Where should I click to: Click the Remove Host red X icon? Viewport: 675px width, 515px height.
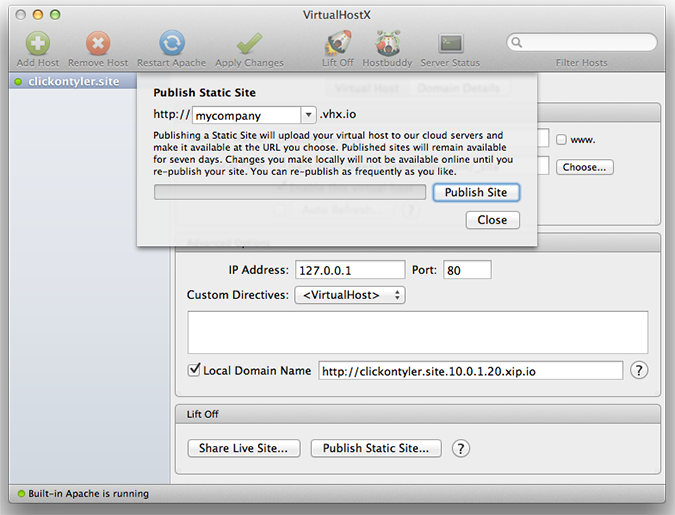[x=98, y=43]
